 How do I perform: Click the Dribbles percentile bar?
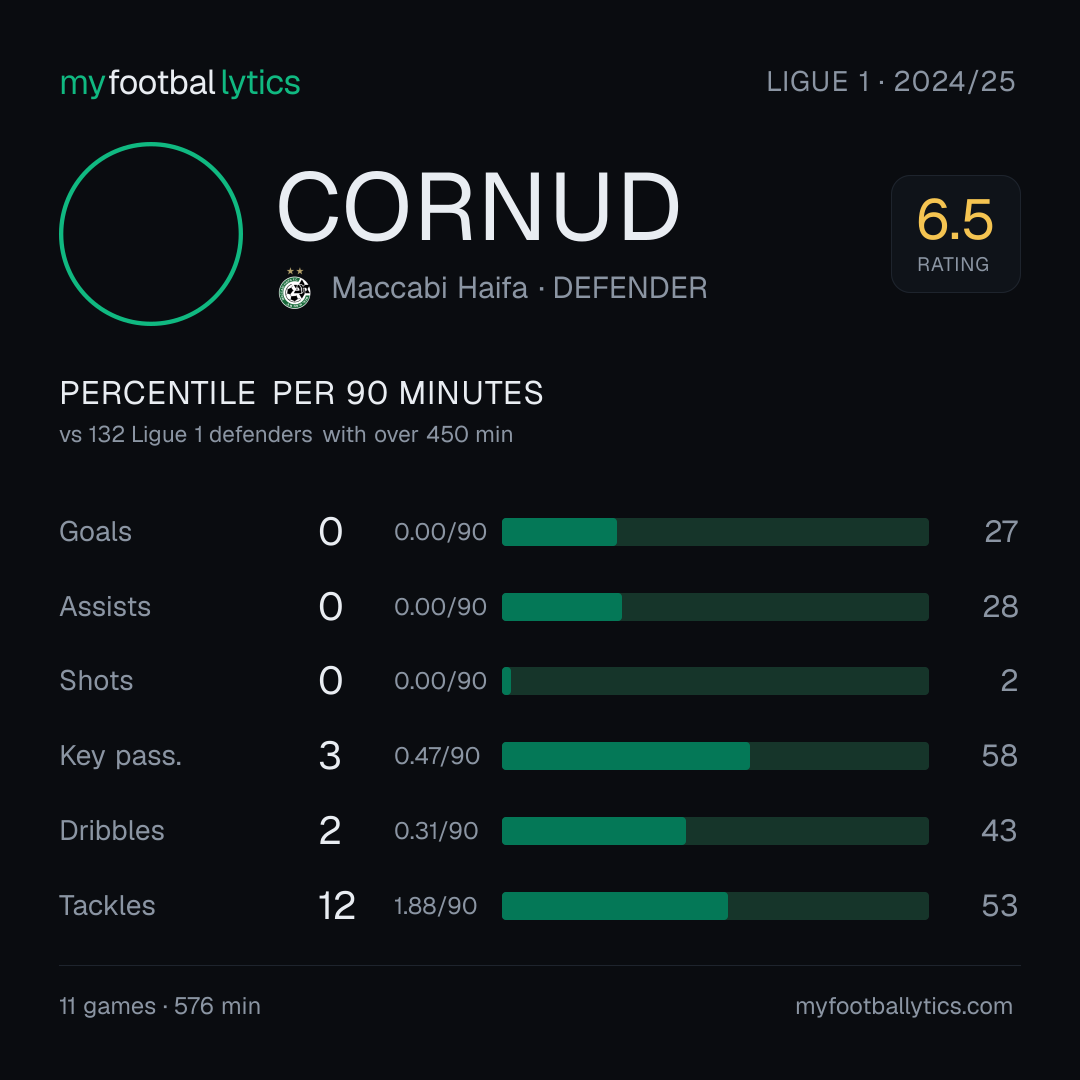[715, 831]
